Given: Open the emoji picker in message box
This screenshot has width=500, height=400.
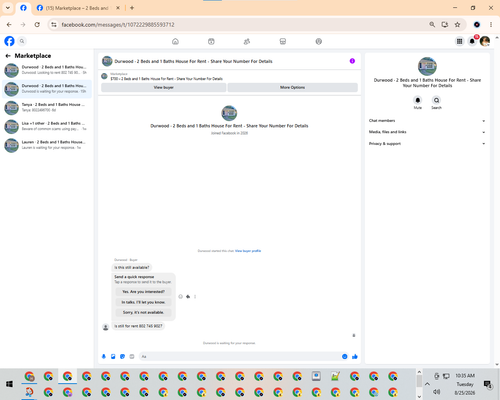Looking at the screenshot, I should click(x=345, y=357).
